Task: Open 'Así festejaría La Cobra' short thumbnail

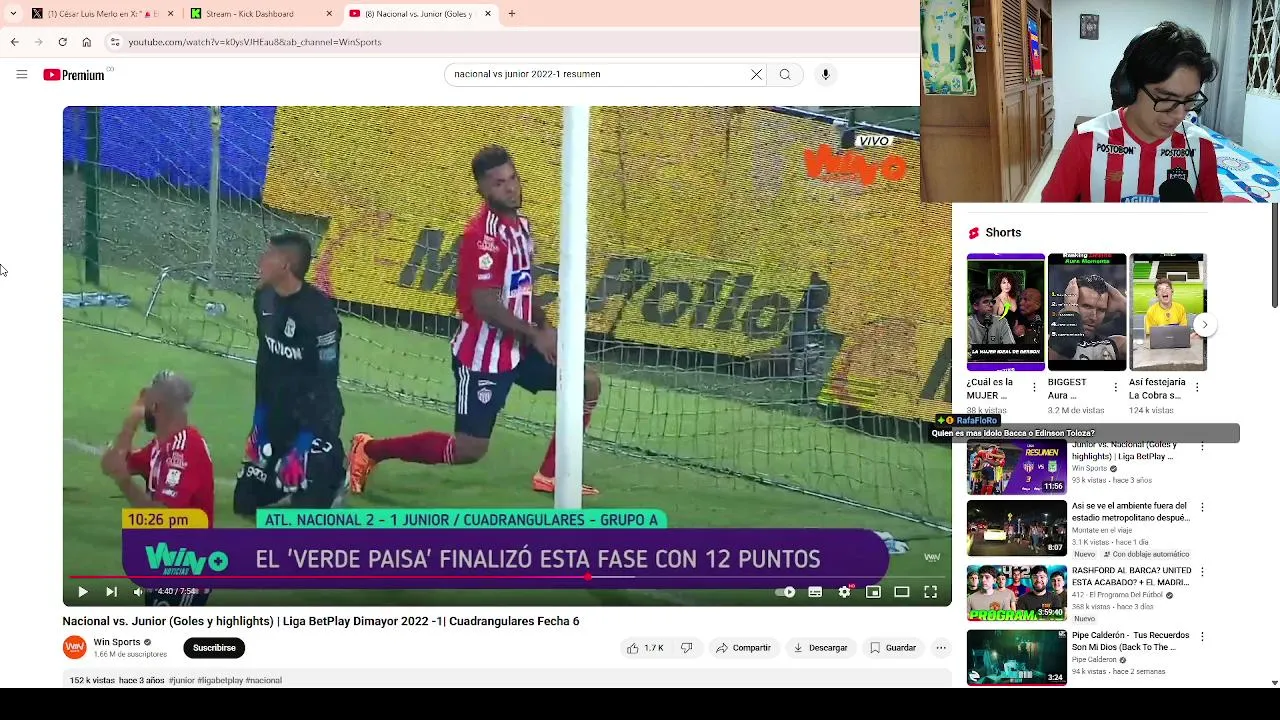Action: [x=1167, y=312]
